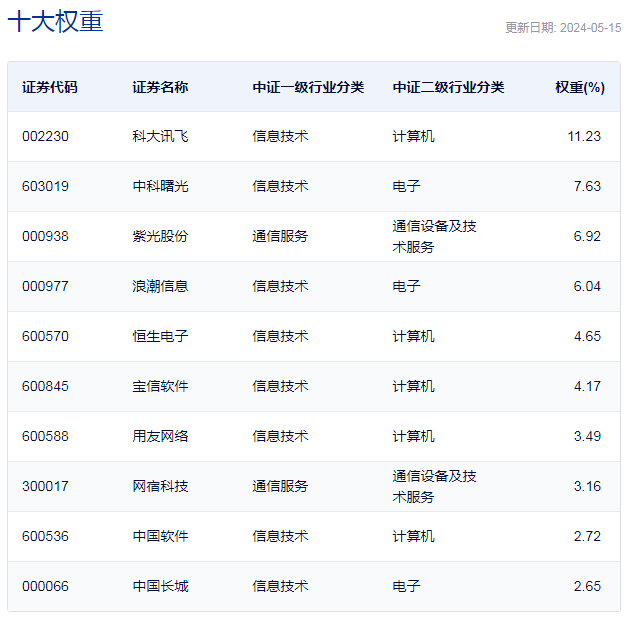Select stock name 中国长城
The width and height of the screenshot is (626, 617).
click(160, 586)
